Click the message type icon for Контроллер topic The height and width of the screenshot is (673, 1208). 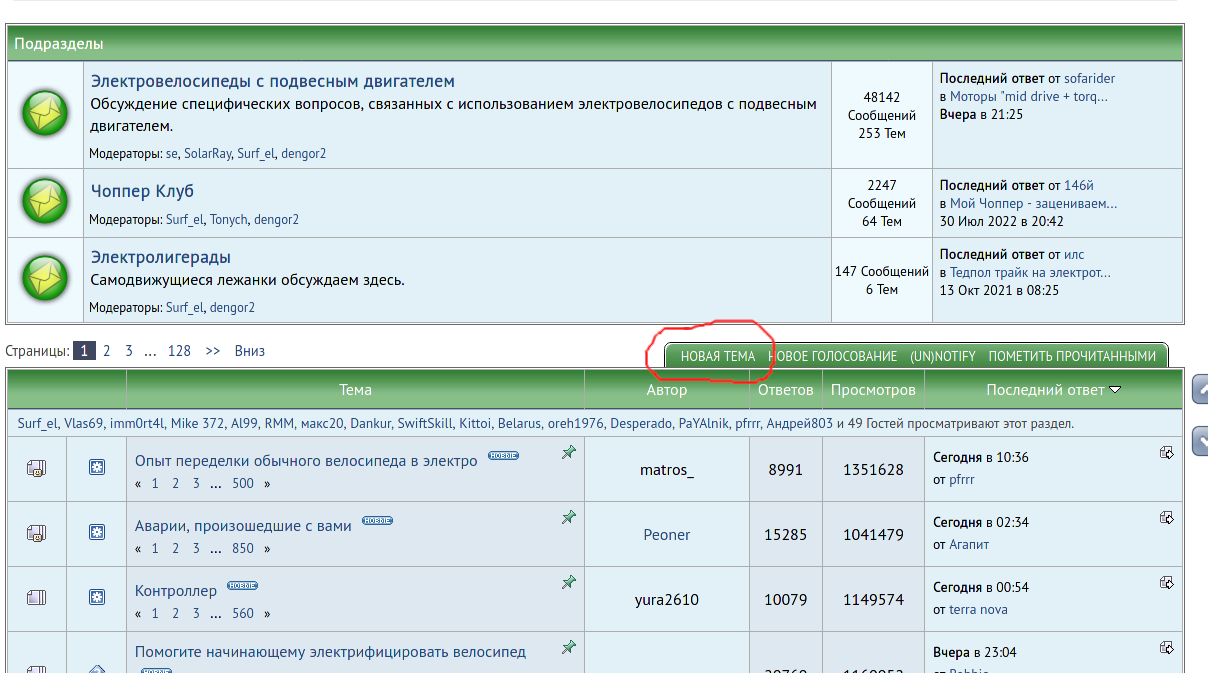(x=97, y=597)
